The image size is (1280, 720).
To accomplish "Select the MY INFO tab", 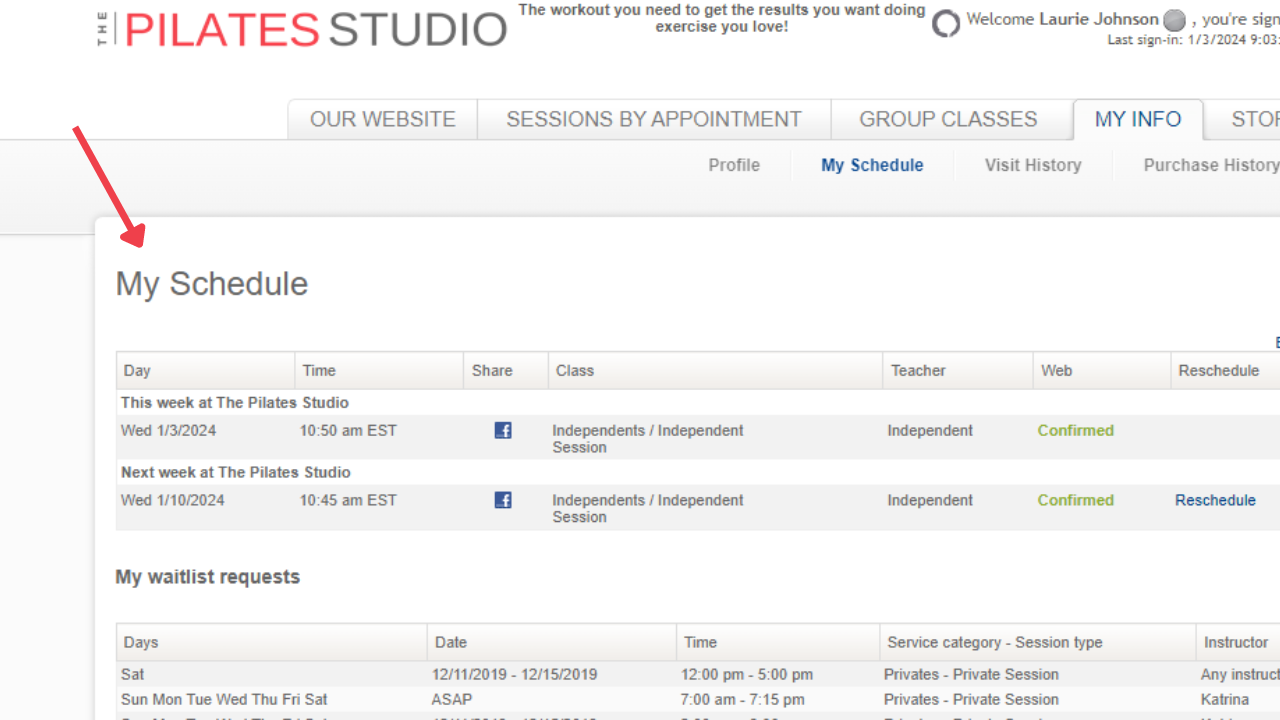I will (1138, 120).
